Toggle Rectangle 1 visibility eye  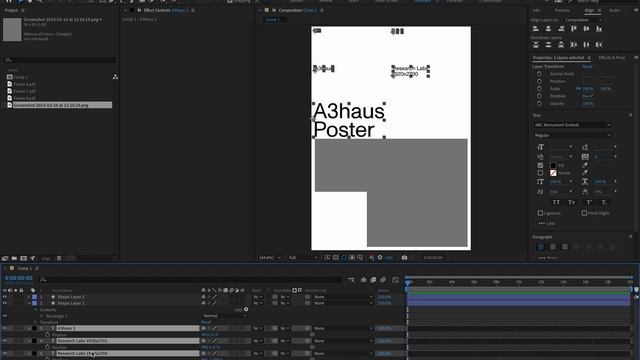tap(4, 316)
